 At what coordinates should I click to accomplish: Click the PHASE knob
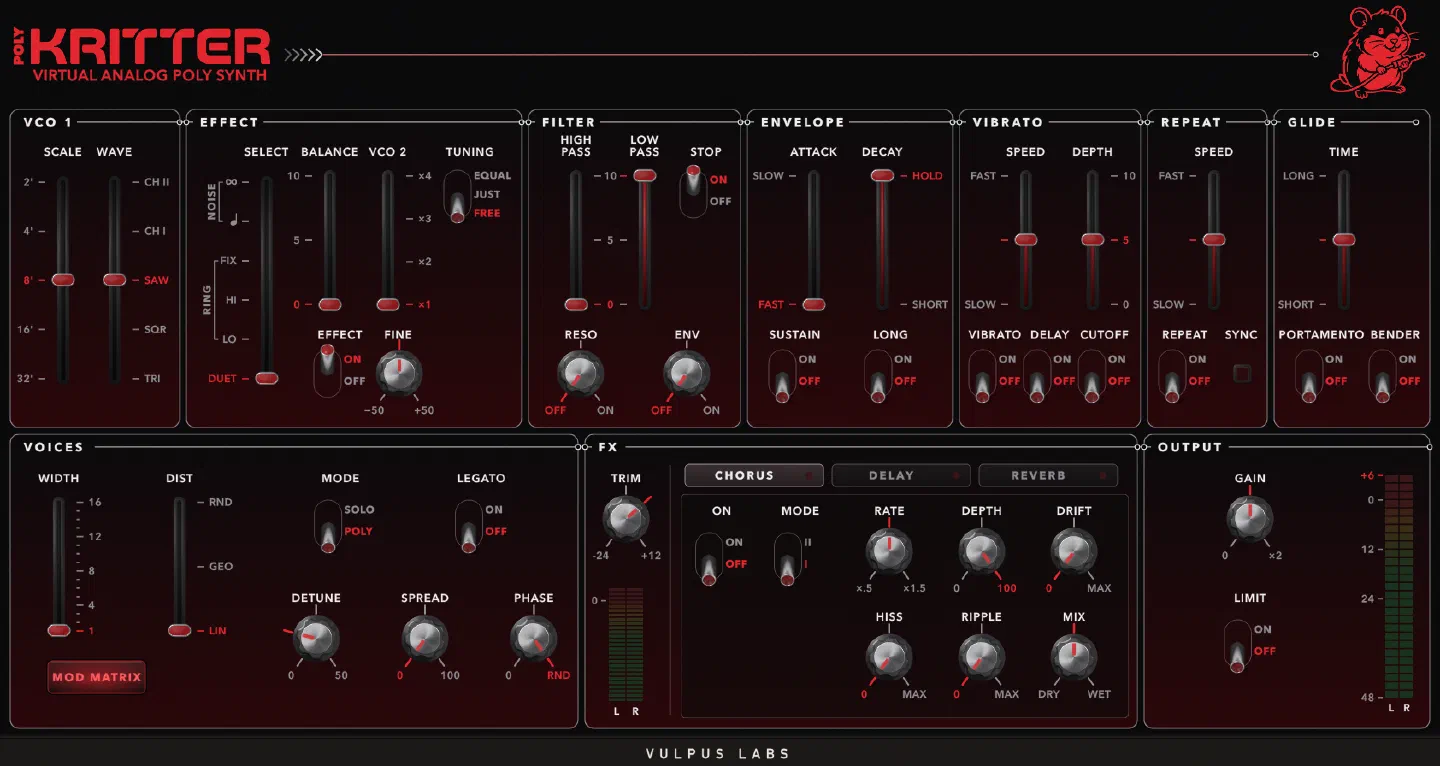(534, 638)
